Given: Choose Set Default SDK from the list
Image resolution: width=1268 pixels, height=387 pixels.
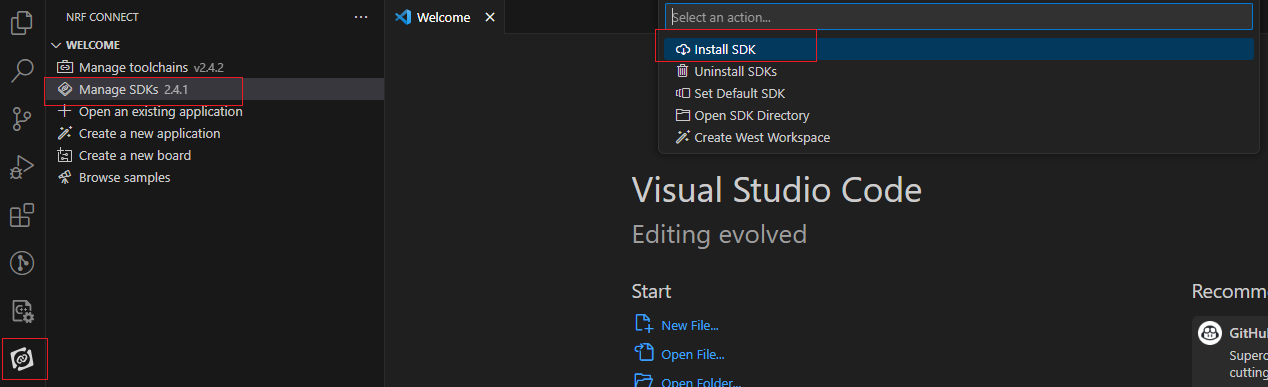Looking at the screenshot, I should tap(959, 93).
